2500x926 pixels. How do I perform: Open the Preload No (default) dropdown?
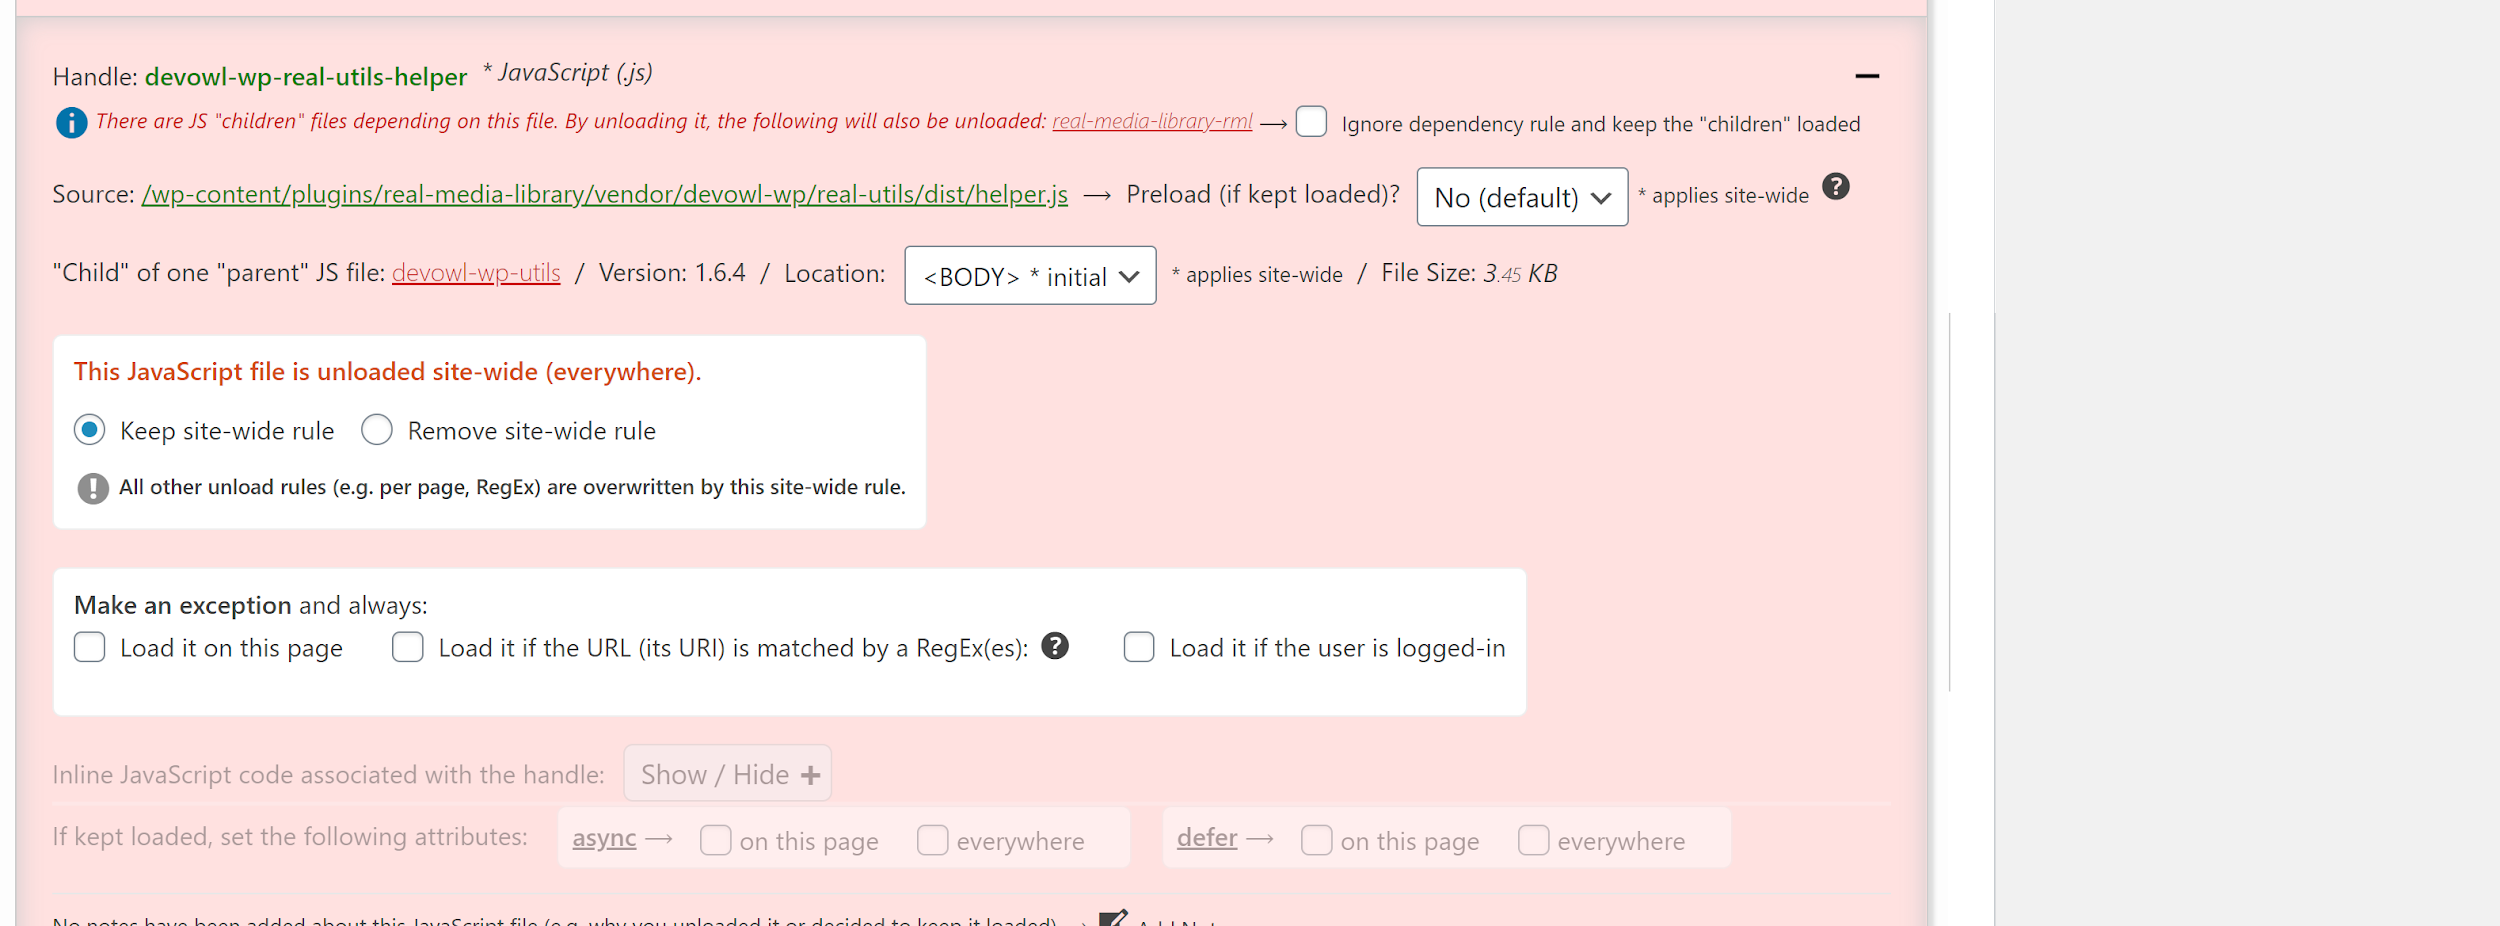tap(1521, 197)
